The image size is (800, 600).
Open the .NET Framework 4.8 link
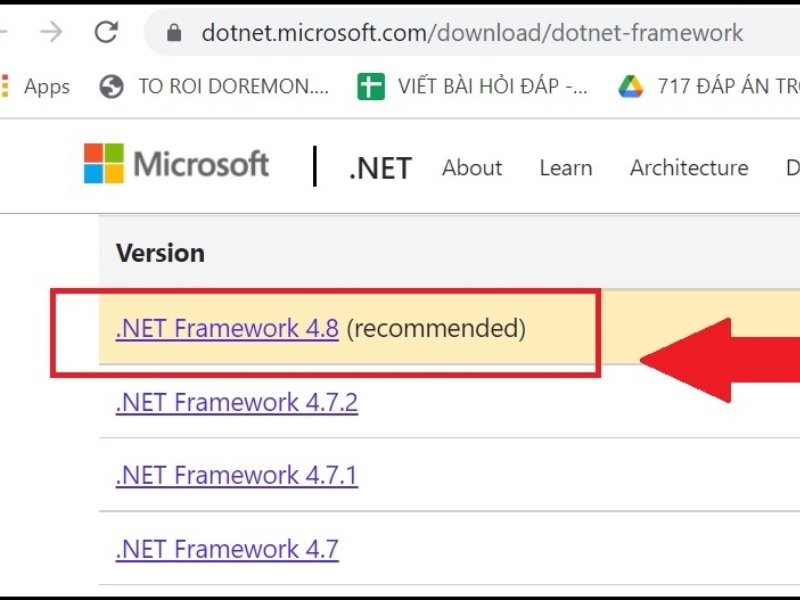click(227, 328)
